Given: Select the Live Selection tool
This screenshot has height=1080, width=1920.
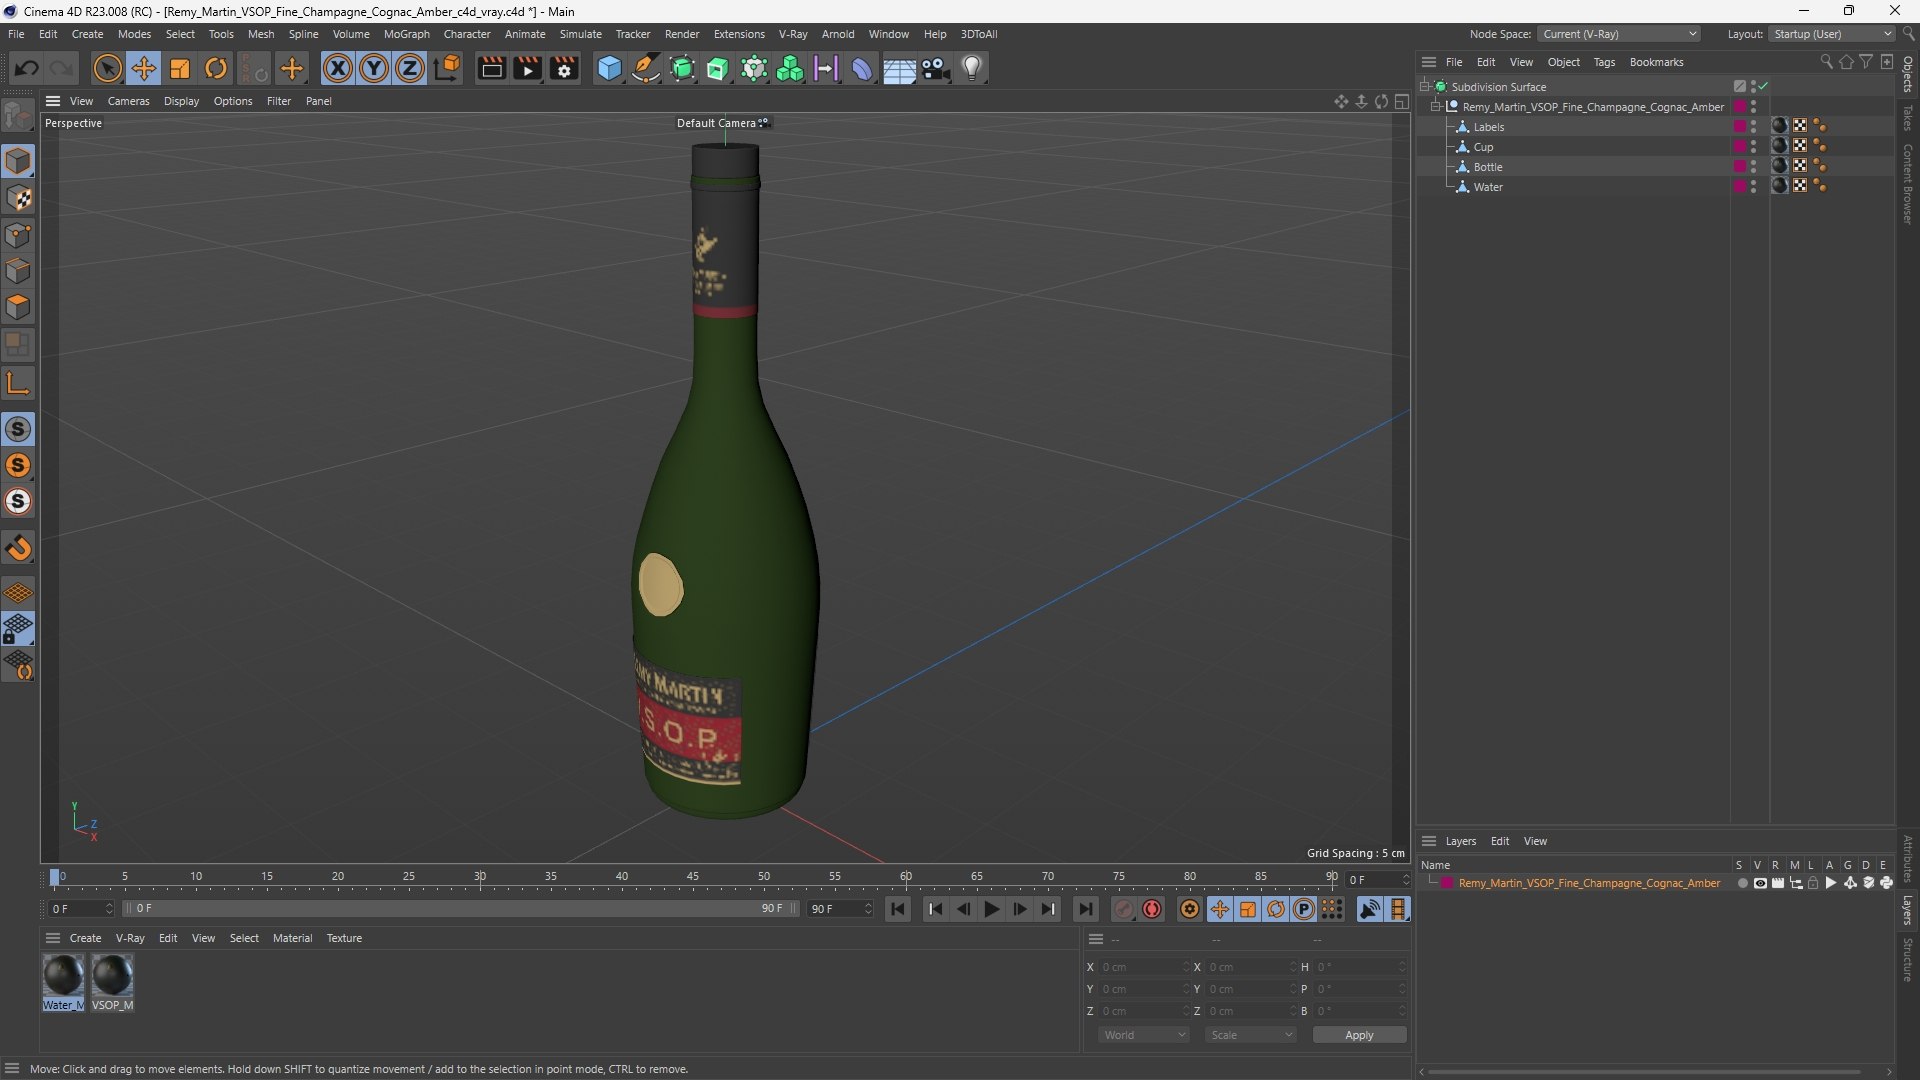Looking at the screenshot, I should point(107,68).
